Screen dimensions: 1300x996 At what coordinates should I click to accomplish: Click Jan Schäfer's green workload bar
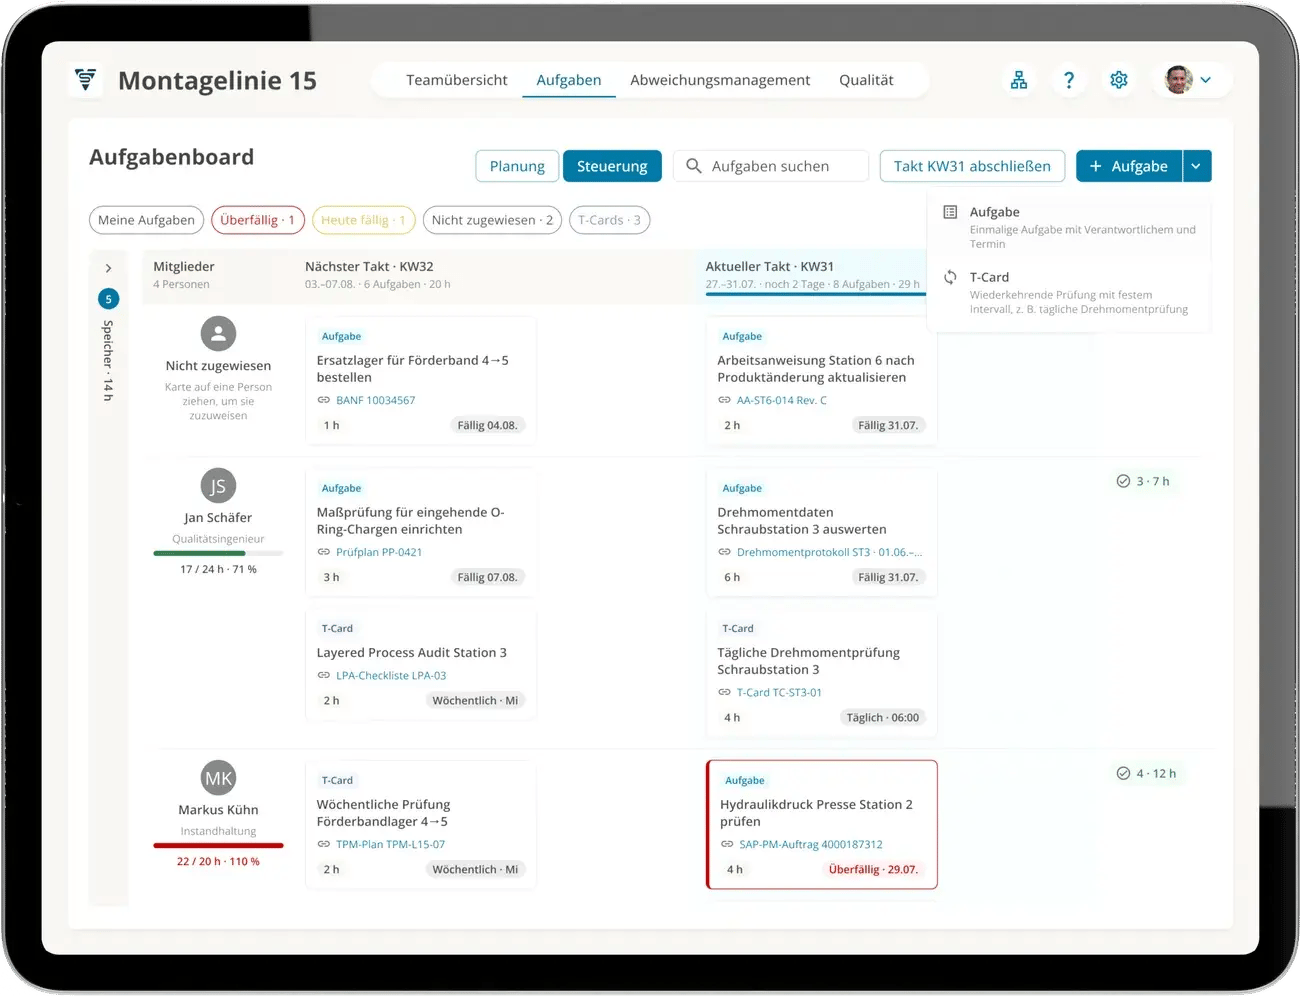click(x=218, y=553)
